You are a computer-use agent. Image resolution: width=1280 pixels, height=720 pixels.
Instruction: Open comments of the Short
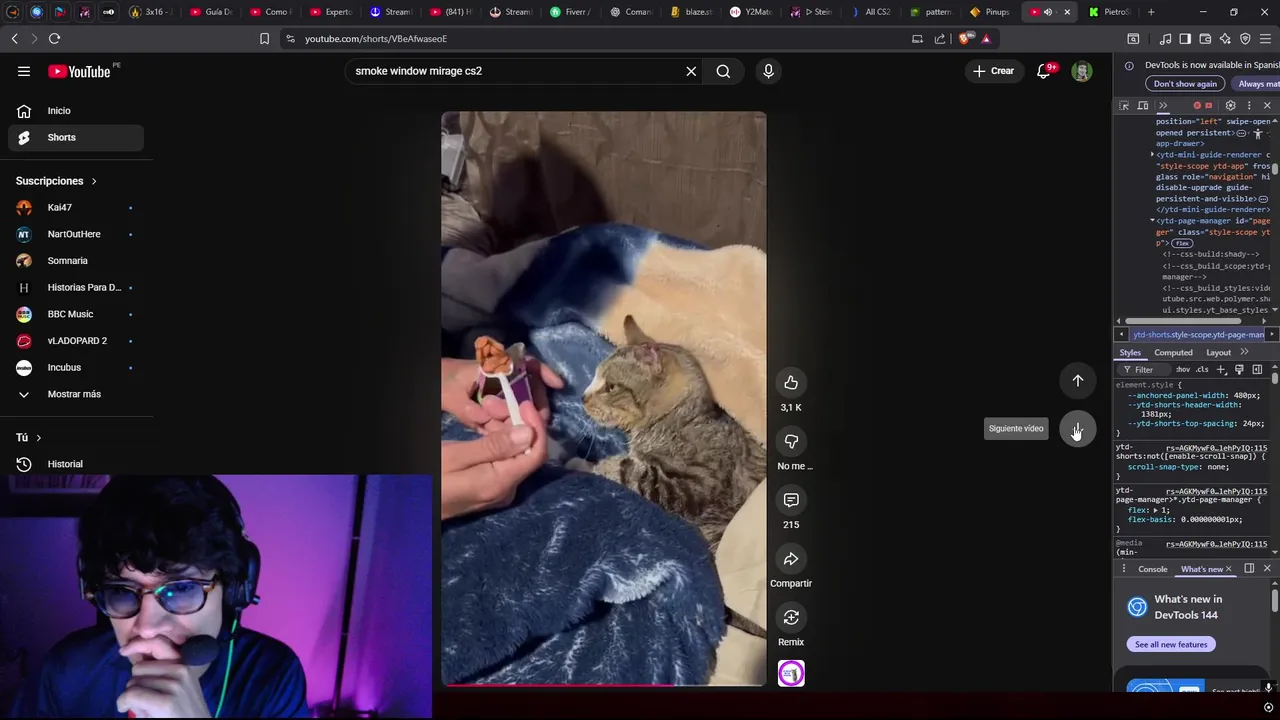pos(791,500)
